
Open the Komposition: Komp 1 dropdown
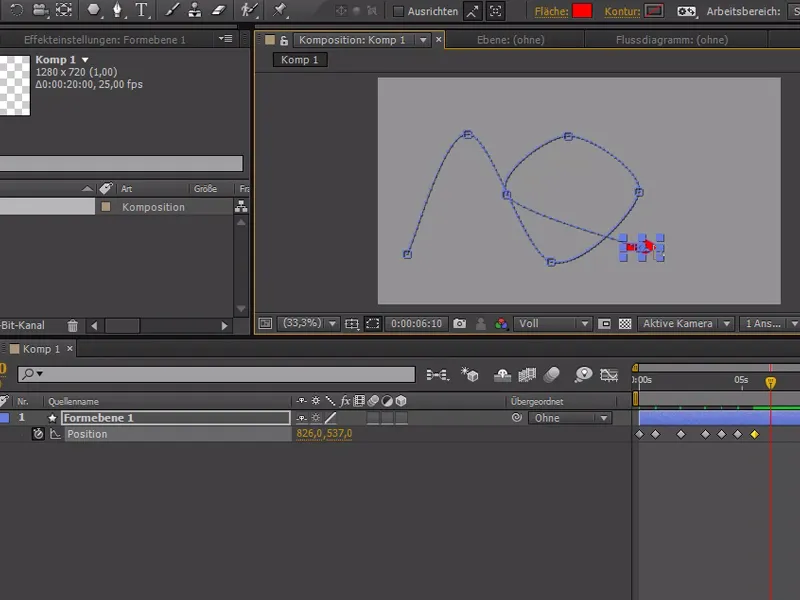tap(423, 40)
